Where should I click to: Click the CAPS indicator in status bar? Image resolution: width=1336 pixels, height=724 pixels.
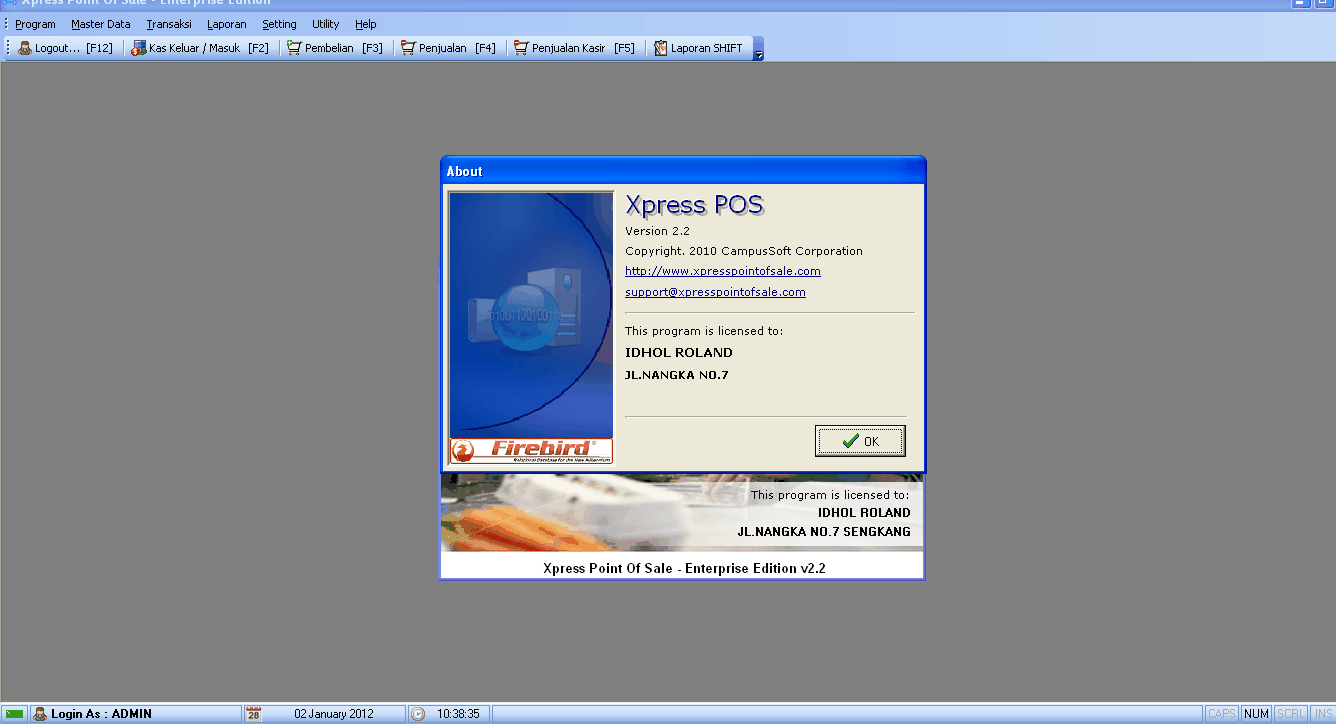pos(1222,714)
